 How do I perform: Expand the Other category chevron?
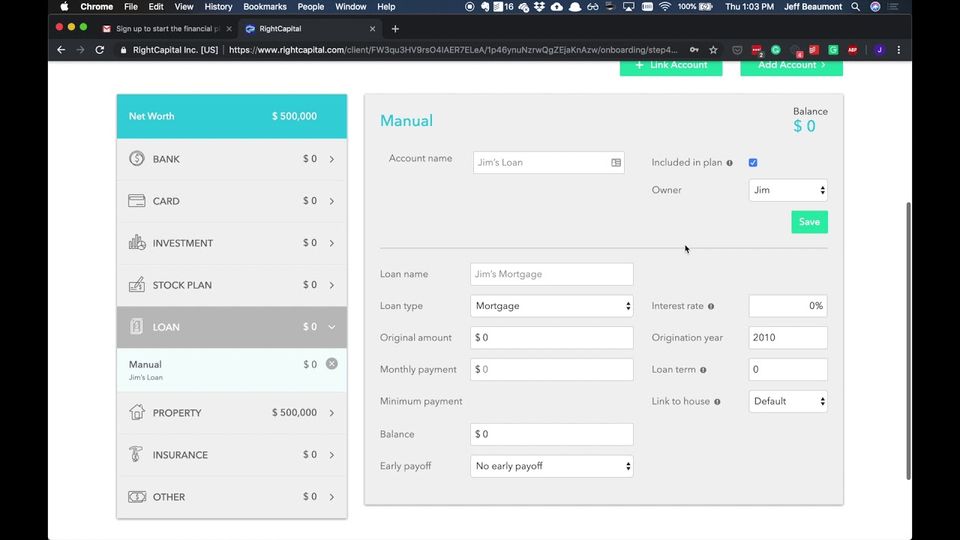coord(332,497)
